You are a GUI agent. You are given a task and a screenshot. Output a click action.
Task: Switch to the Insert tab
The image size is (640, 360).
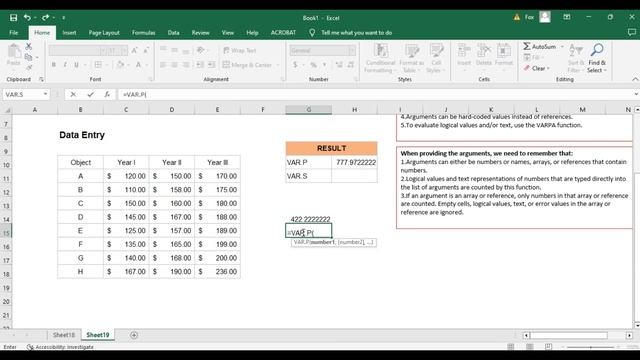coord(69,33)
